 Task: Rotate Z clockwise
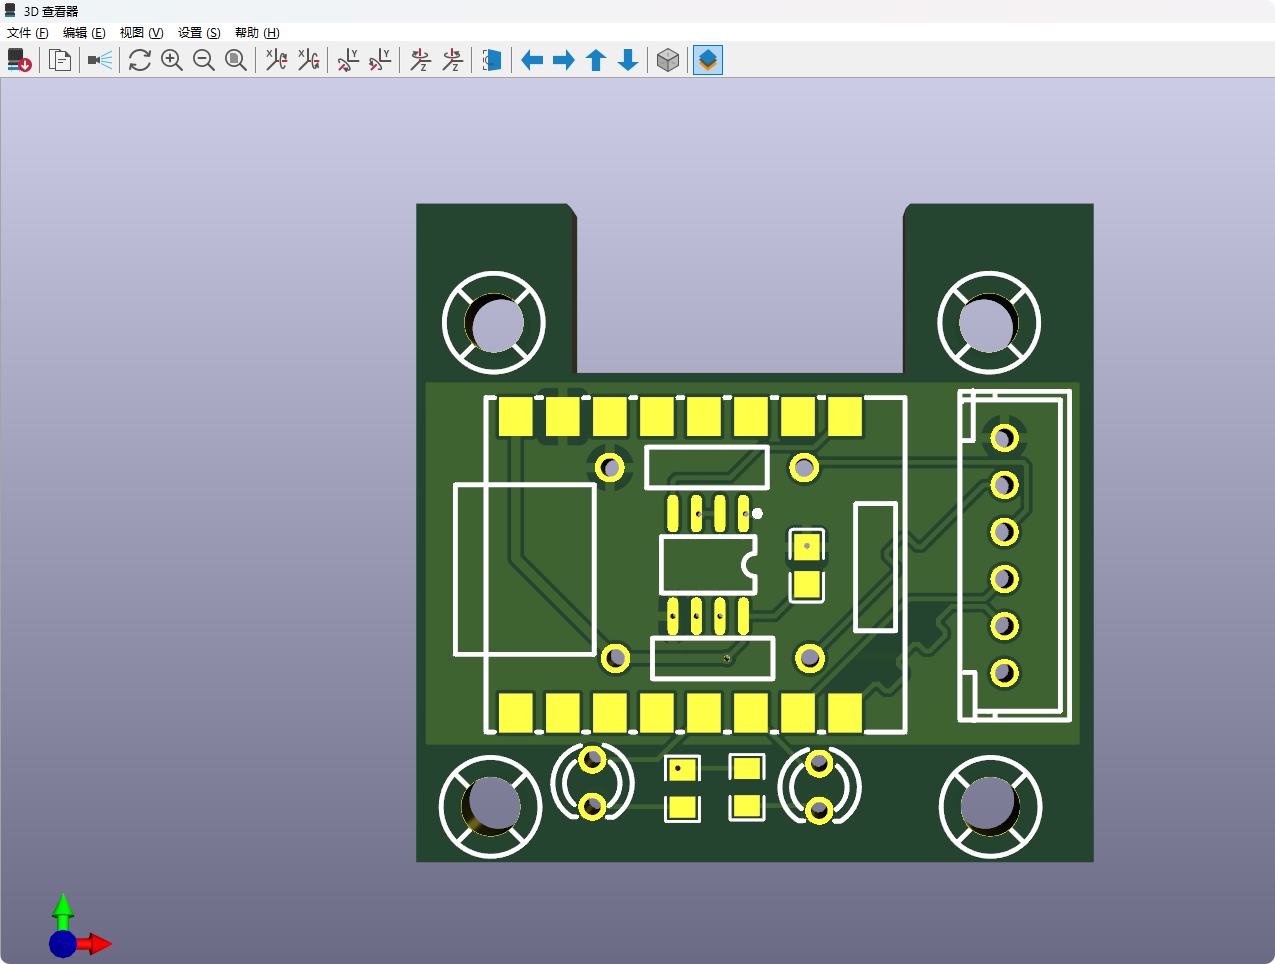click(420, 60)
